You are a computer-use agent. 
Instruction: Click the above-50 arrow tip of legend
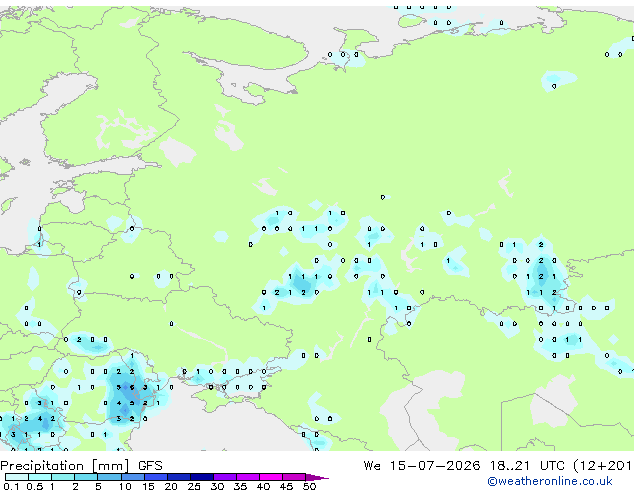click(317, 477)
